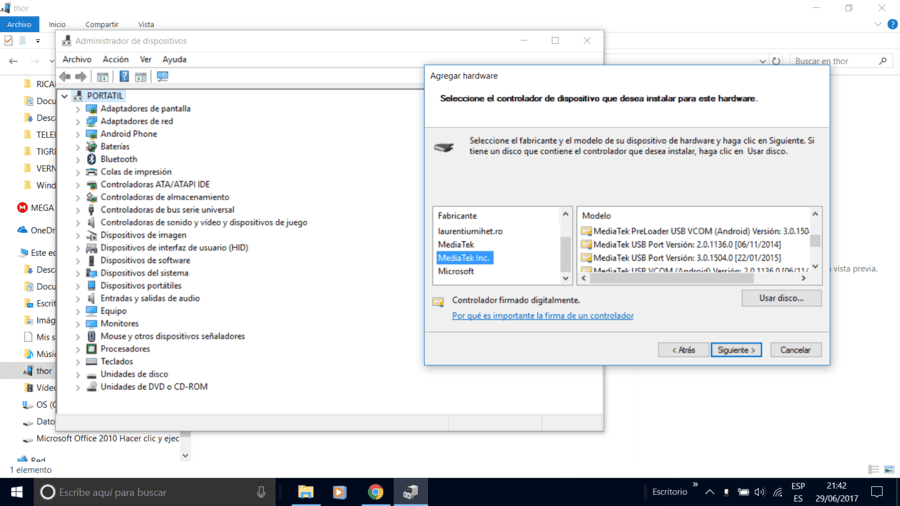
Task: Click the Fabricante list scroll-down arrow
Action: (565, 278)
